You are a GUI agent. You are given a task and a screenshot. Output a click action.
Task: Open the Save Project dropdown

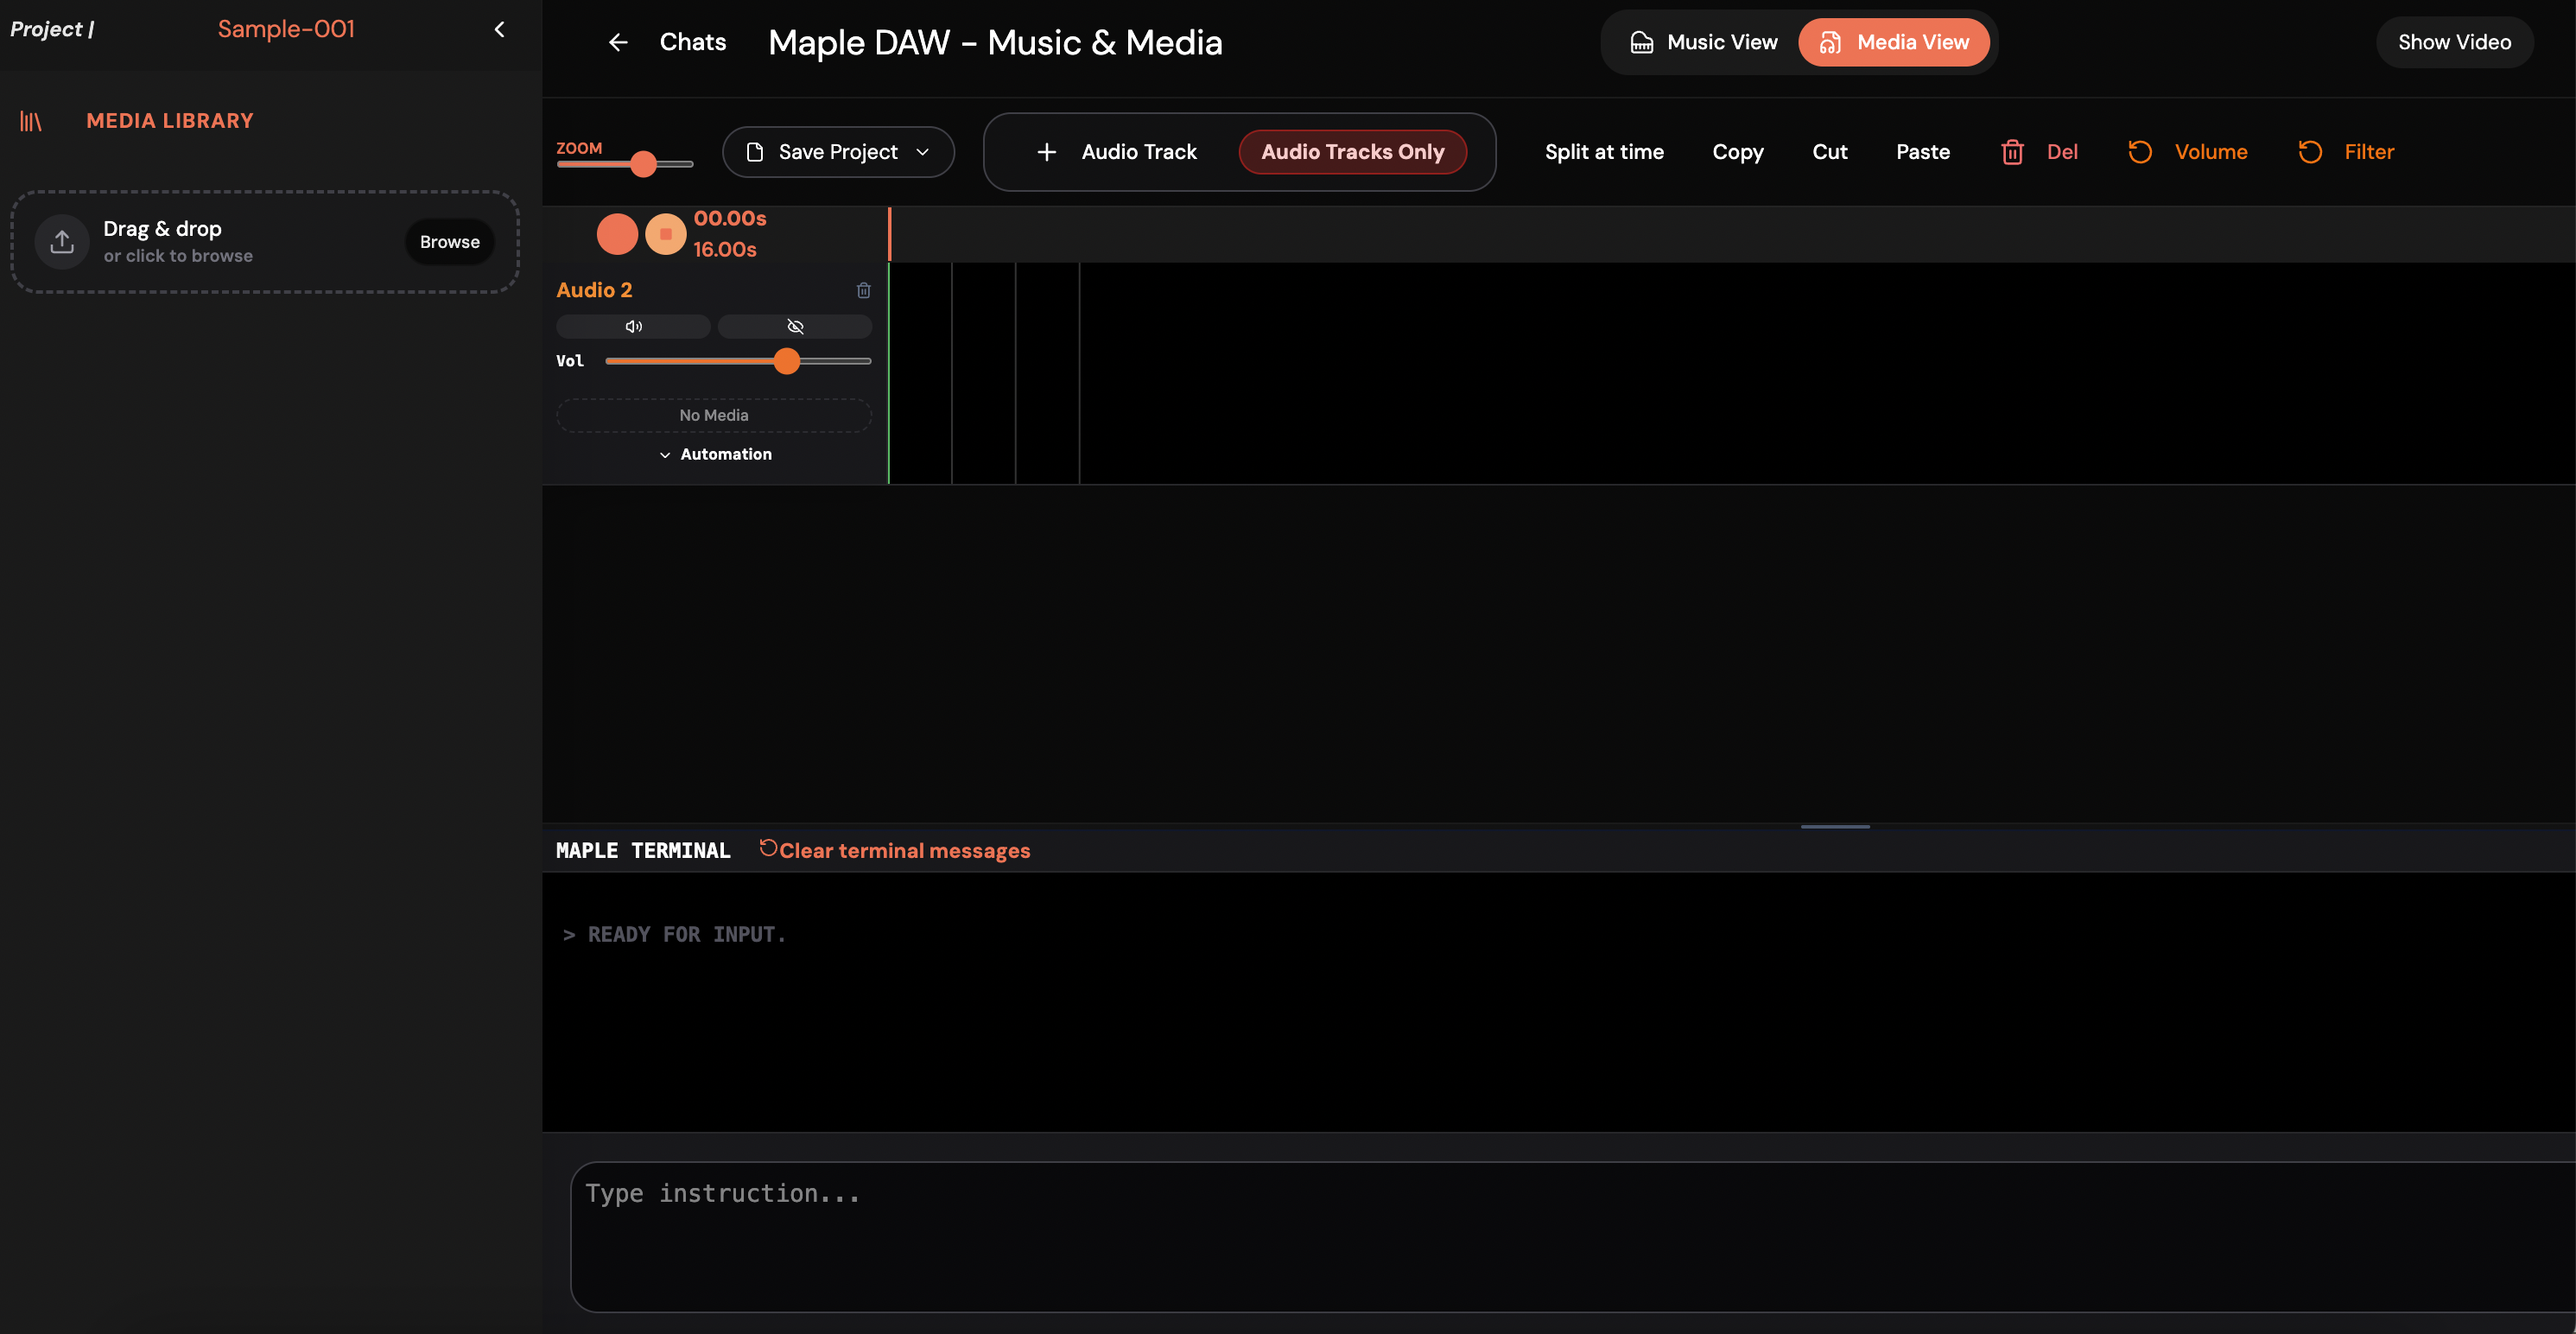point(838,151)
